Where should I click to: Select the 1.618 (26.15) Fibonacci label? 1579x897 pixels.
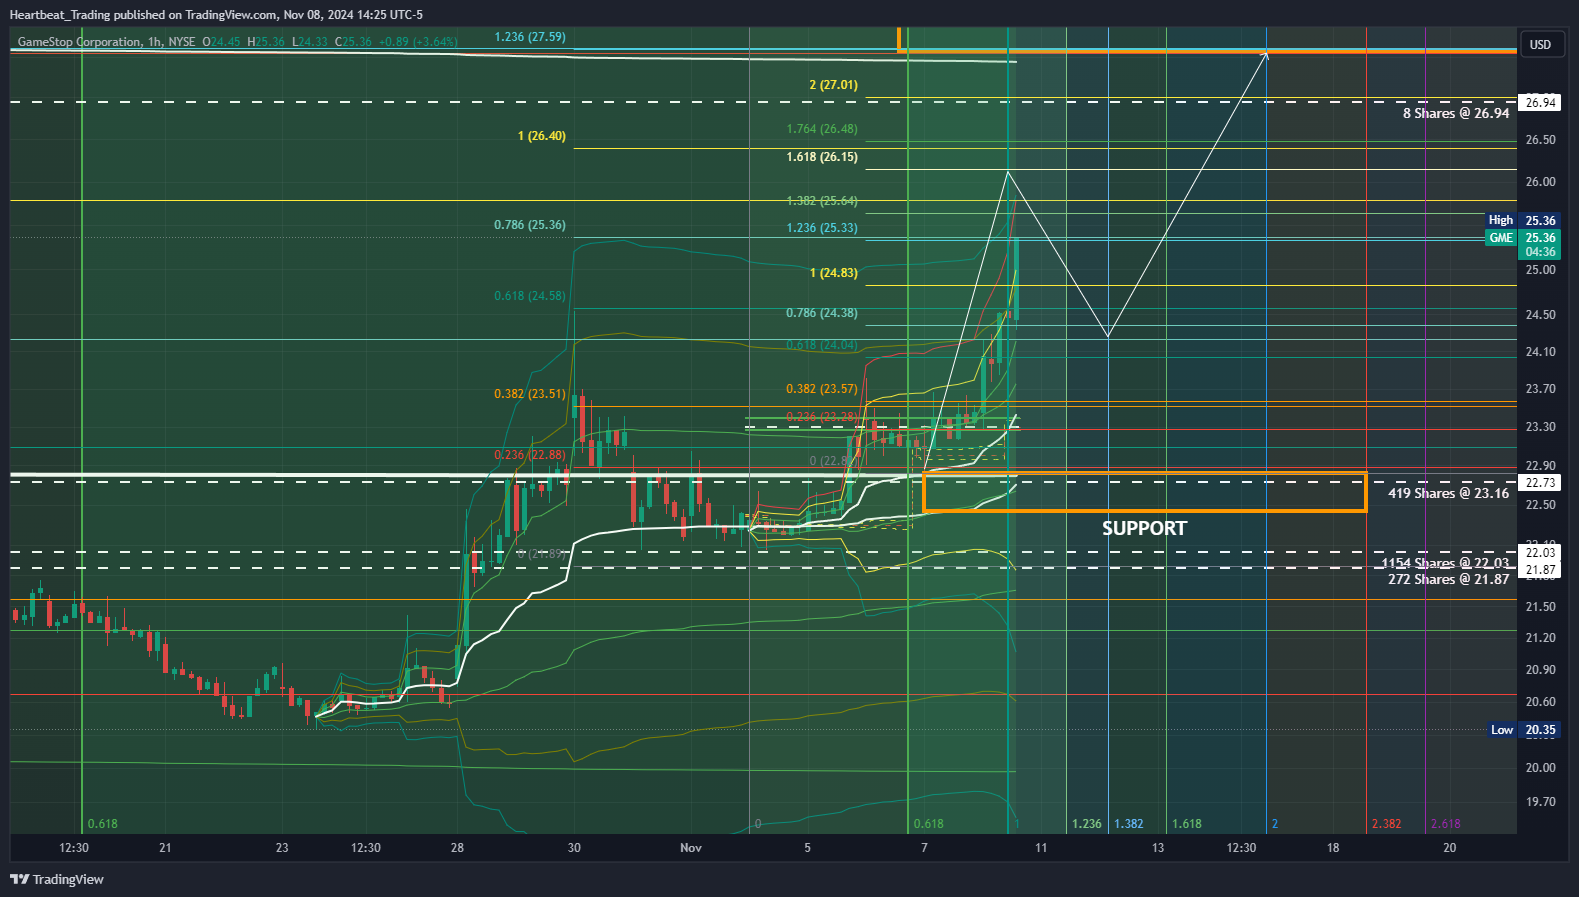822,157
